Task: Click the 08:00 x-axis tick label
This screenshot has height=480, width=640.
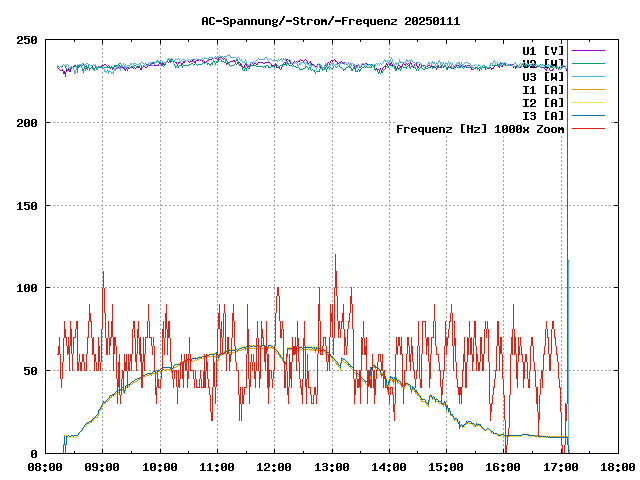Action: coord(45,467)
